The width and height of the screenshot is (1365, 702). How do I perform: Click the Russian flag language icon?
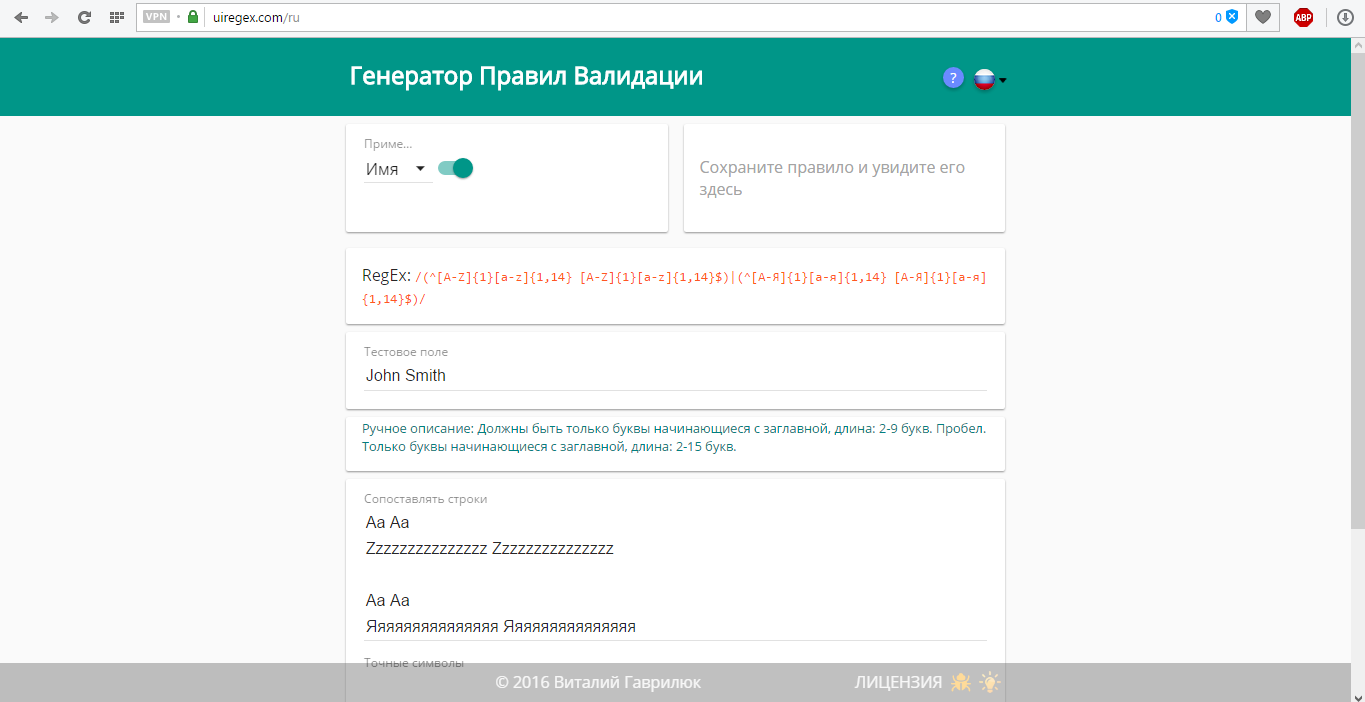coord(984,79)
